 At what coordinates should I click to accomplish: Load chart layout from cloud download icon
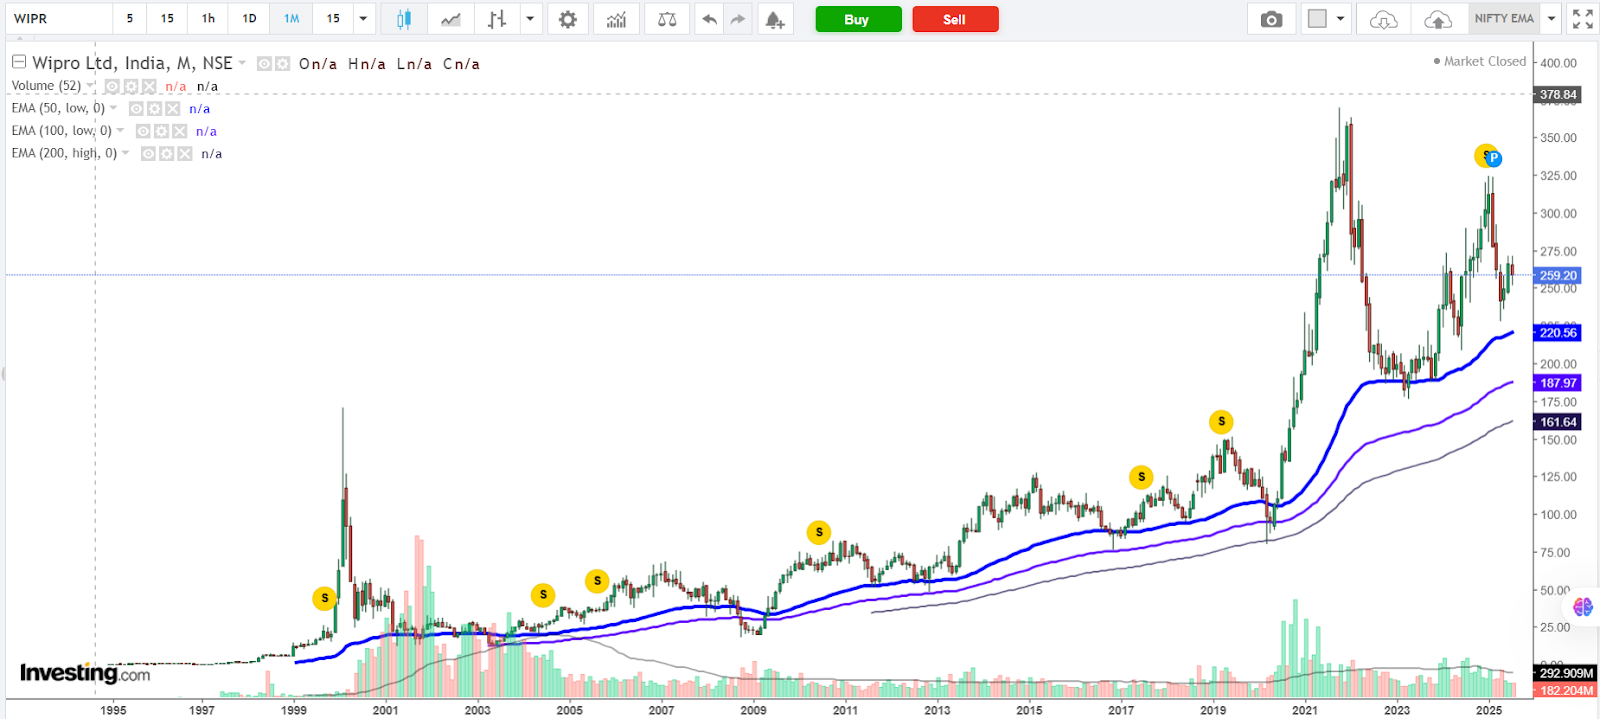tap(1383, 19)
